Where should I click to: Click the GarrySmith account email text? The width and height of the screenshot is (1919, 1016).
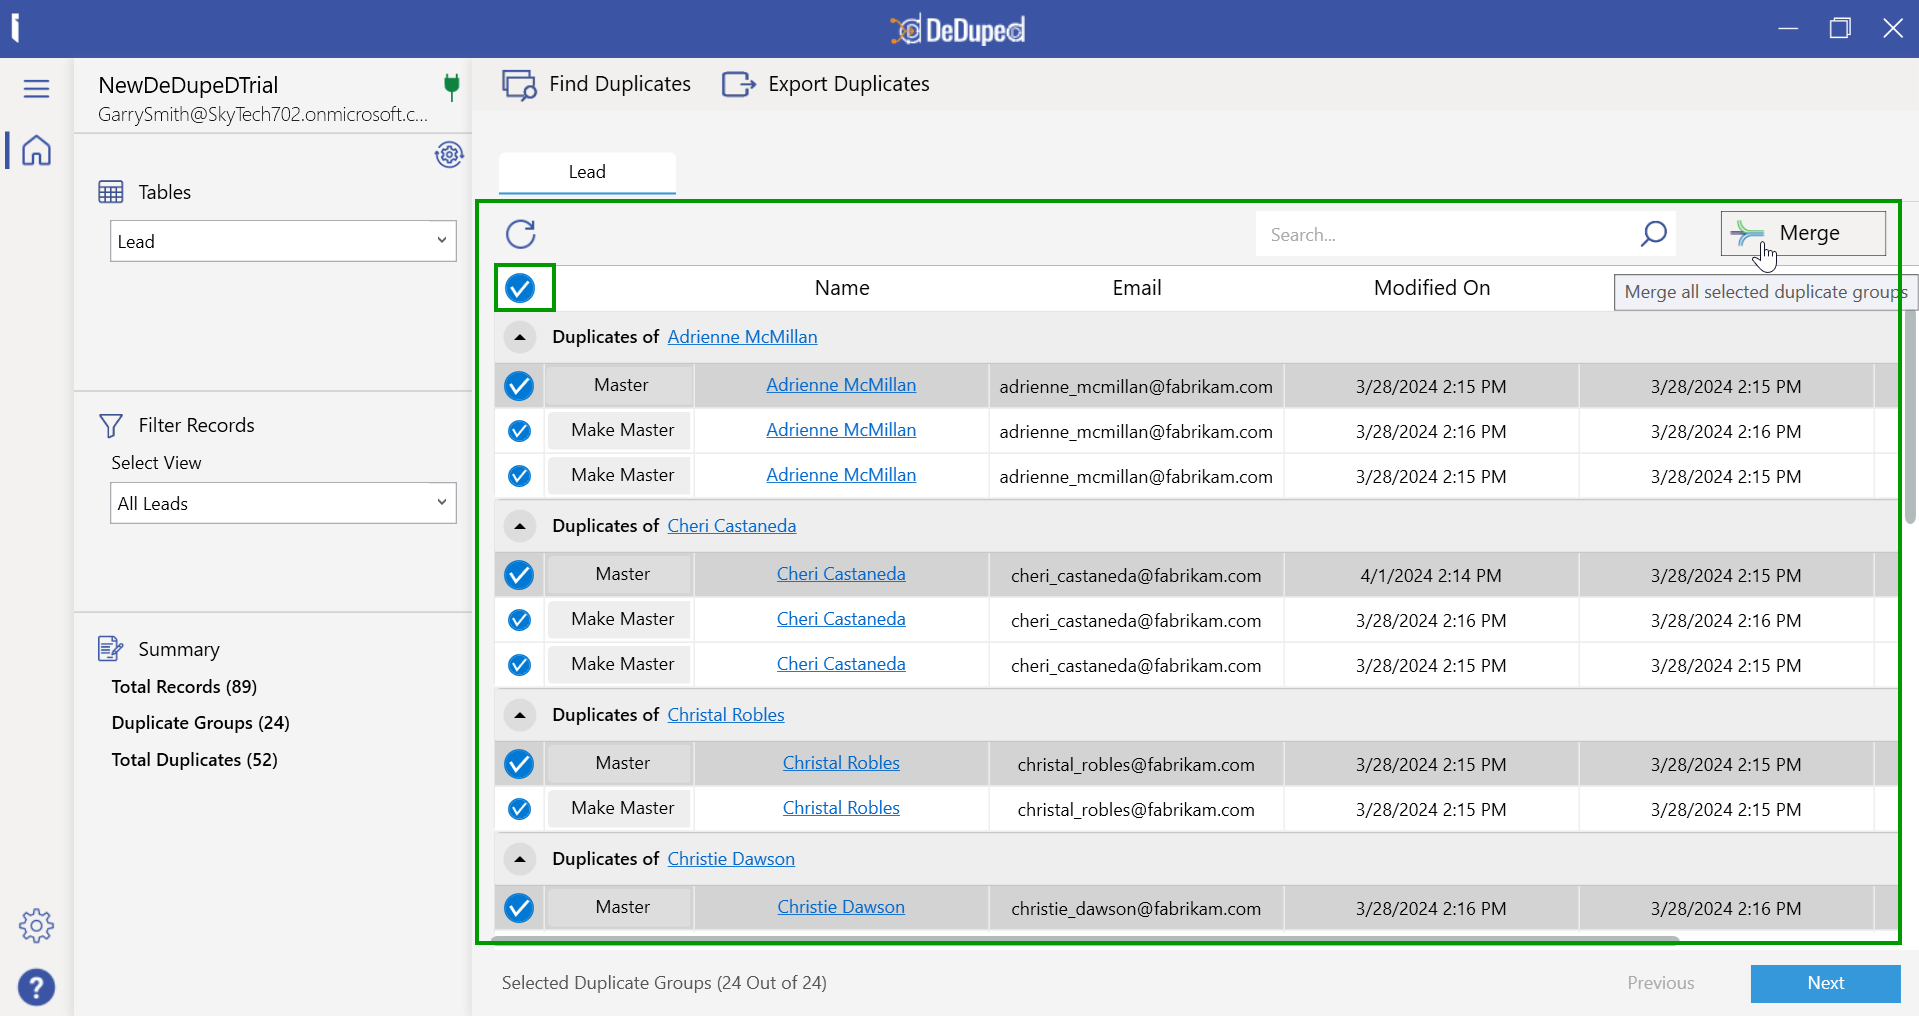point(263,115)
